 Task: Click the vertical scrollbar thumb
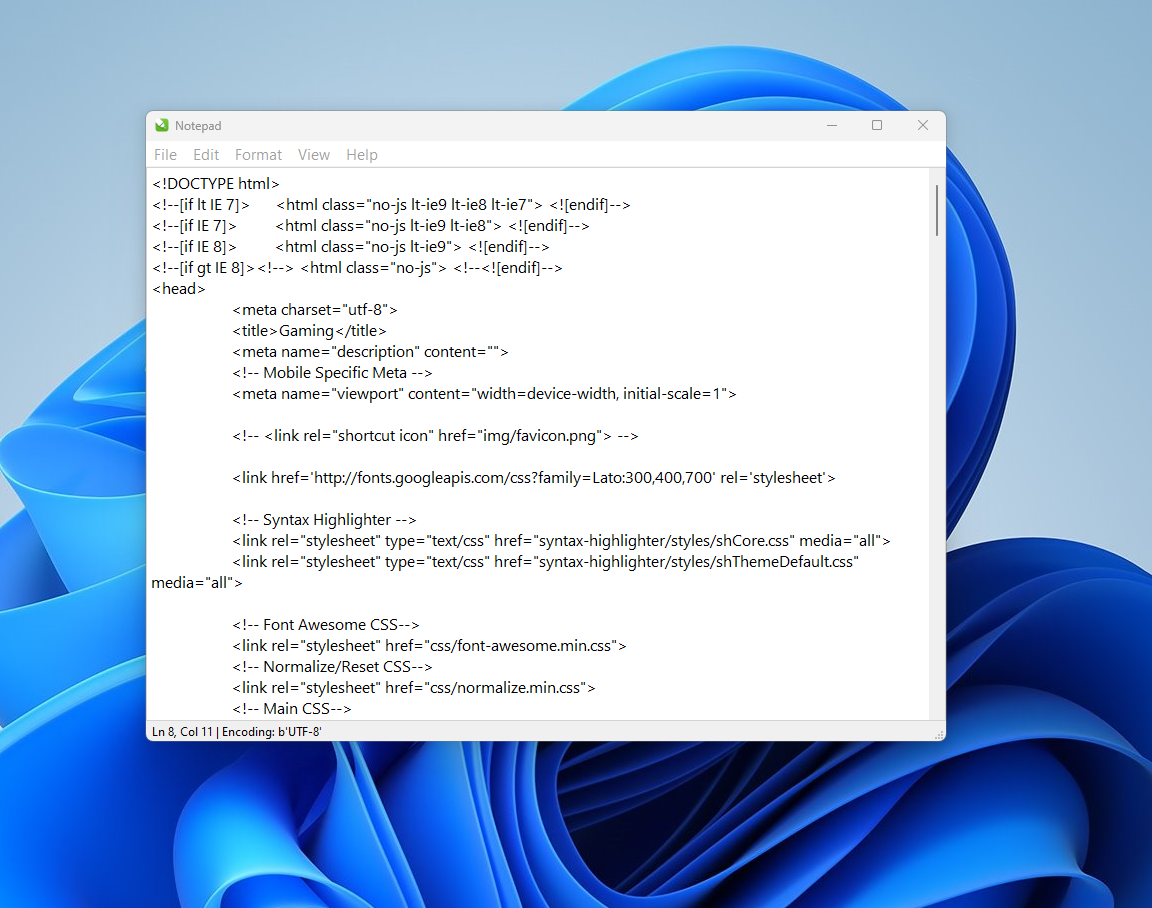[937, 210]
